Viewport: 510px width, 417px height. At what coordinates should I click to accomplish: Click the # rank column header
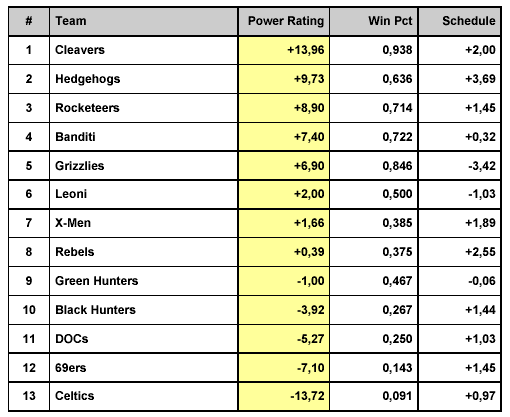pos(29,21)
